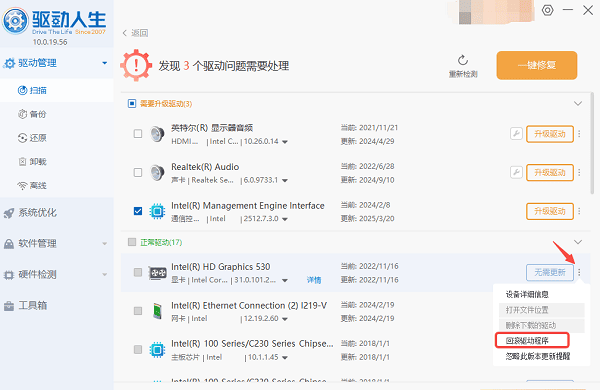The width and height of the screenshot is (600, 390).
Task: Click chip icon of 100 Series/C230 Chipset
Action: [157, 349]
